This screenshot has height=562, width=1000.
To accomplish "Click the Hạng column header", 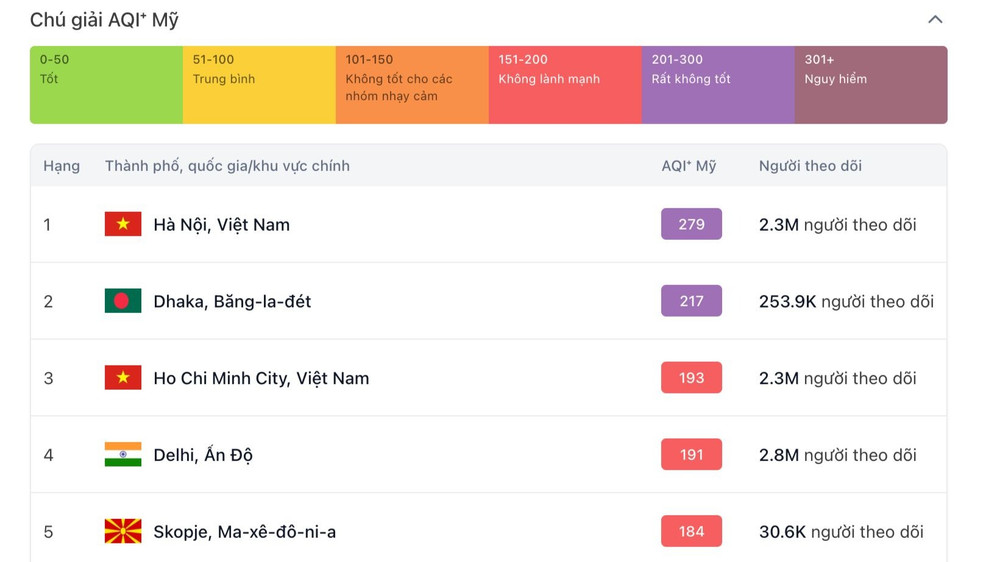I will click(61, 166).
